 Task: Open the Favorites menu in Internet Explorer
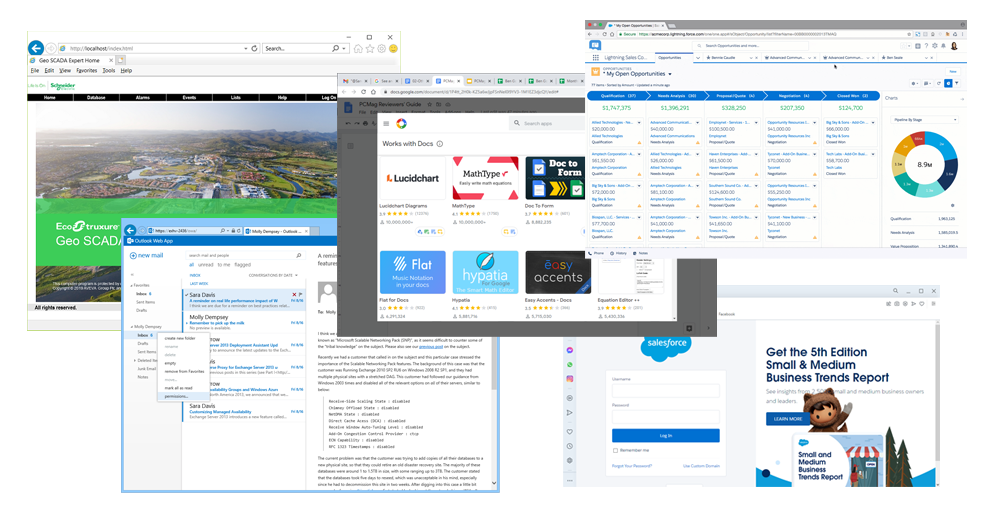[x=87, y=70]
